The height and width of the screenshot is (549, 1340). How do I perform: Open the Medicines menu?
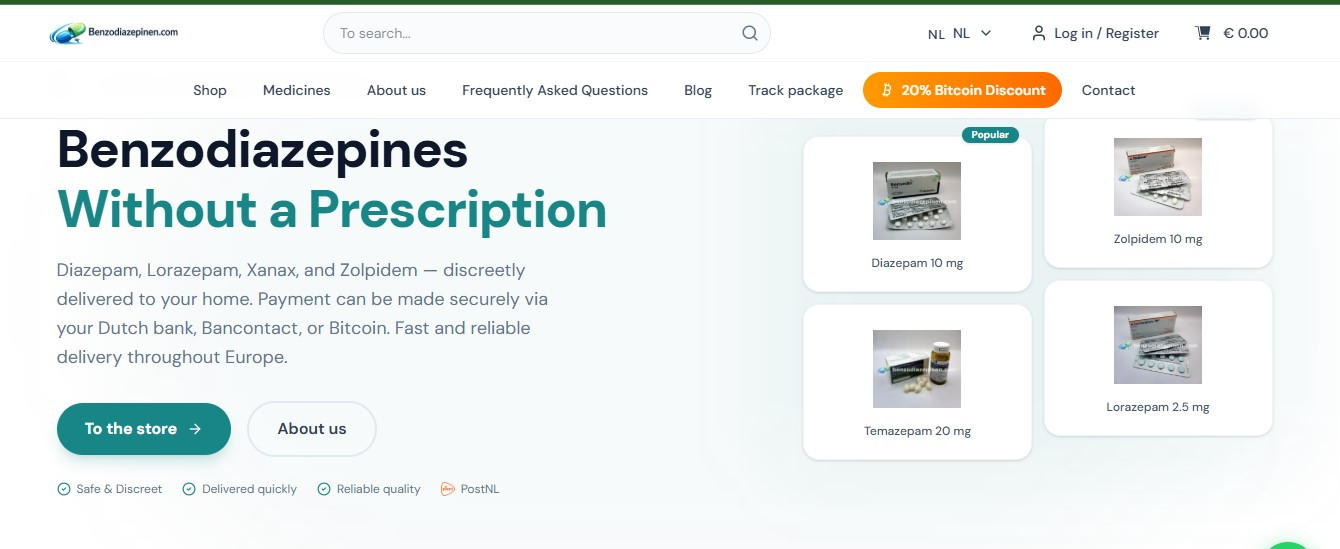coord(297,90)
